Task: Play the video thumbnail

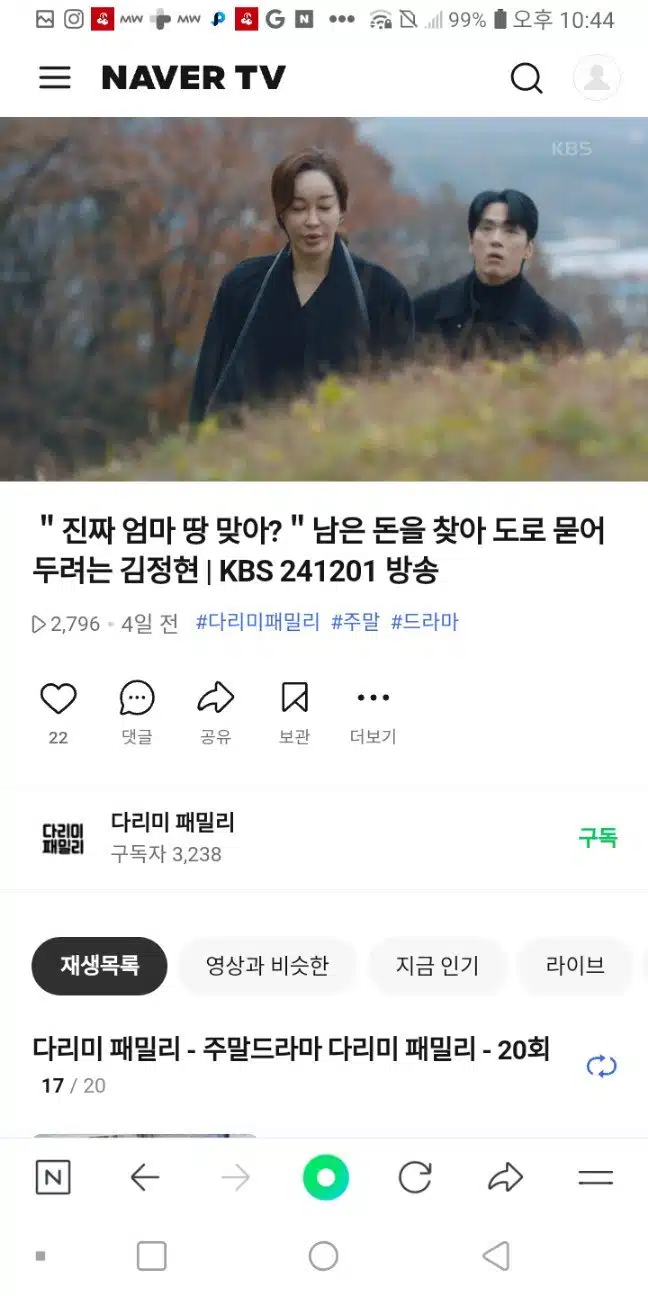Action: point(324,299)
